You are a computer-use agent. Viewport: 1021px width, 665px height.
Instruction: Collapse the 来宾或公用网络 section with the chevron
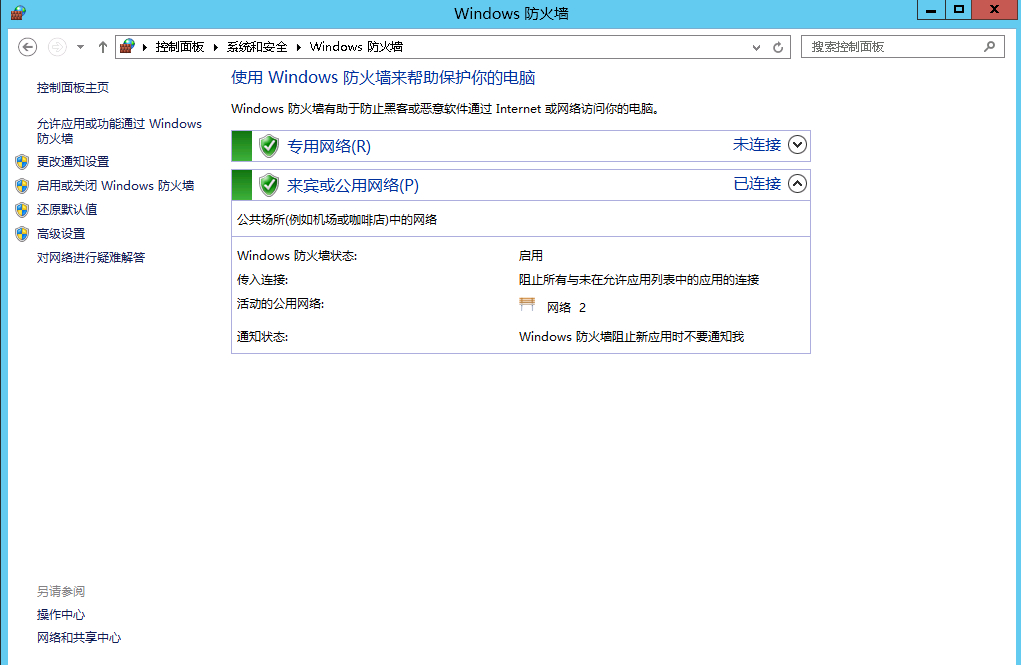(x=797, y=184)
